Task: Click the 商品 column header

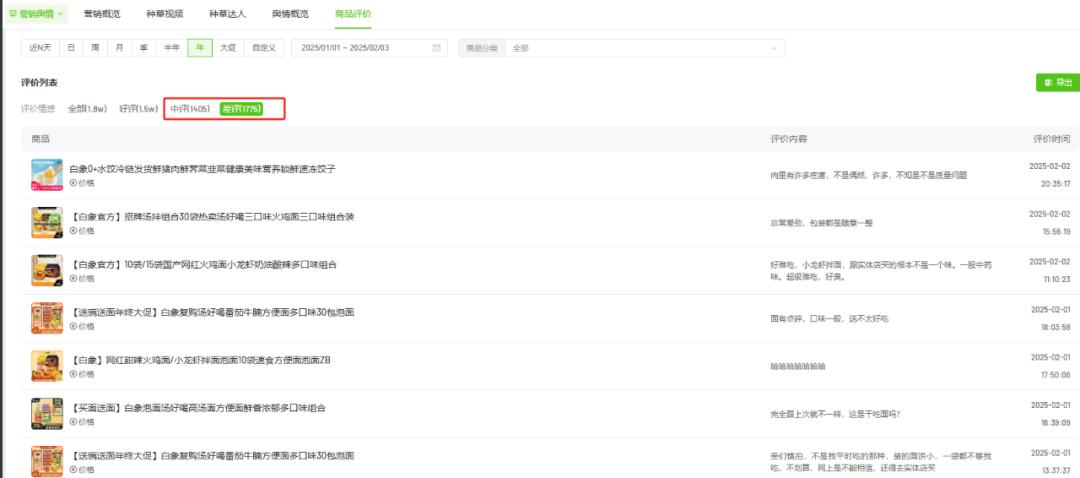Action: coord(40,139)
